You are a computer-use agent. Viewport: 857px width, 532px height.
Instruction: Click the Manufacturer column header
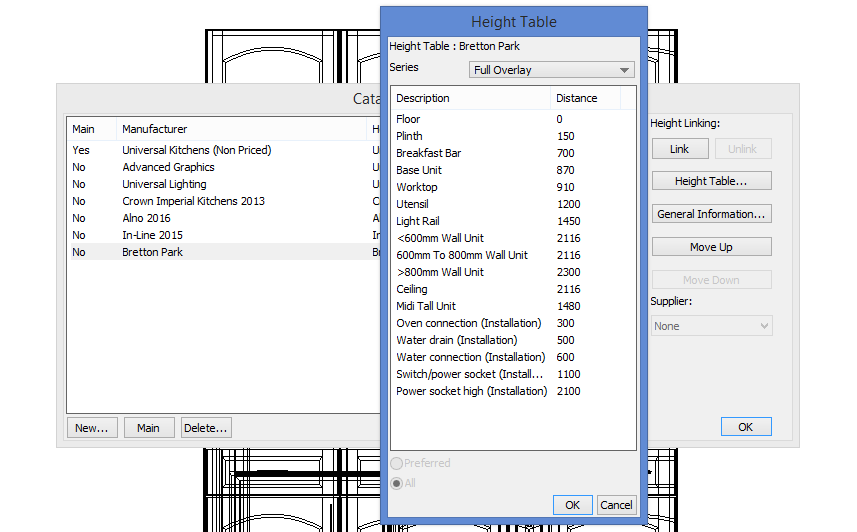click(x=240, y=129)
